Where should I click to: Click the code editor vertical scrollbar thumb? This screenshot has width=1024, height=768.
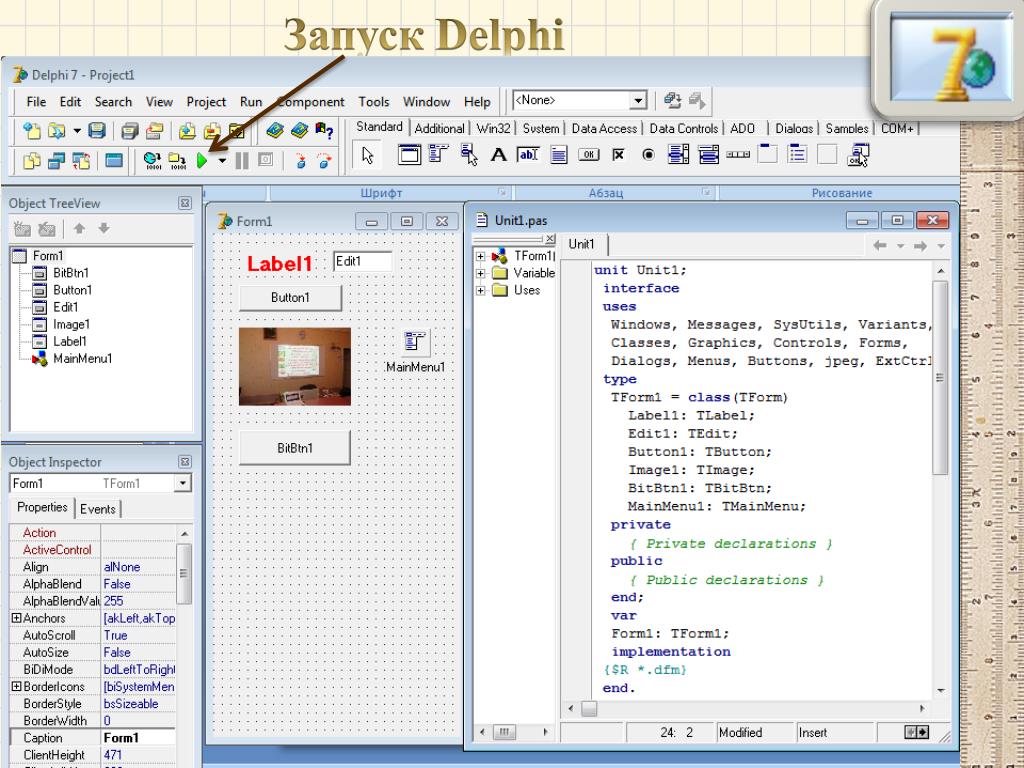pyautogui.click(x=940, y=378)
